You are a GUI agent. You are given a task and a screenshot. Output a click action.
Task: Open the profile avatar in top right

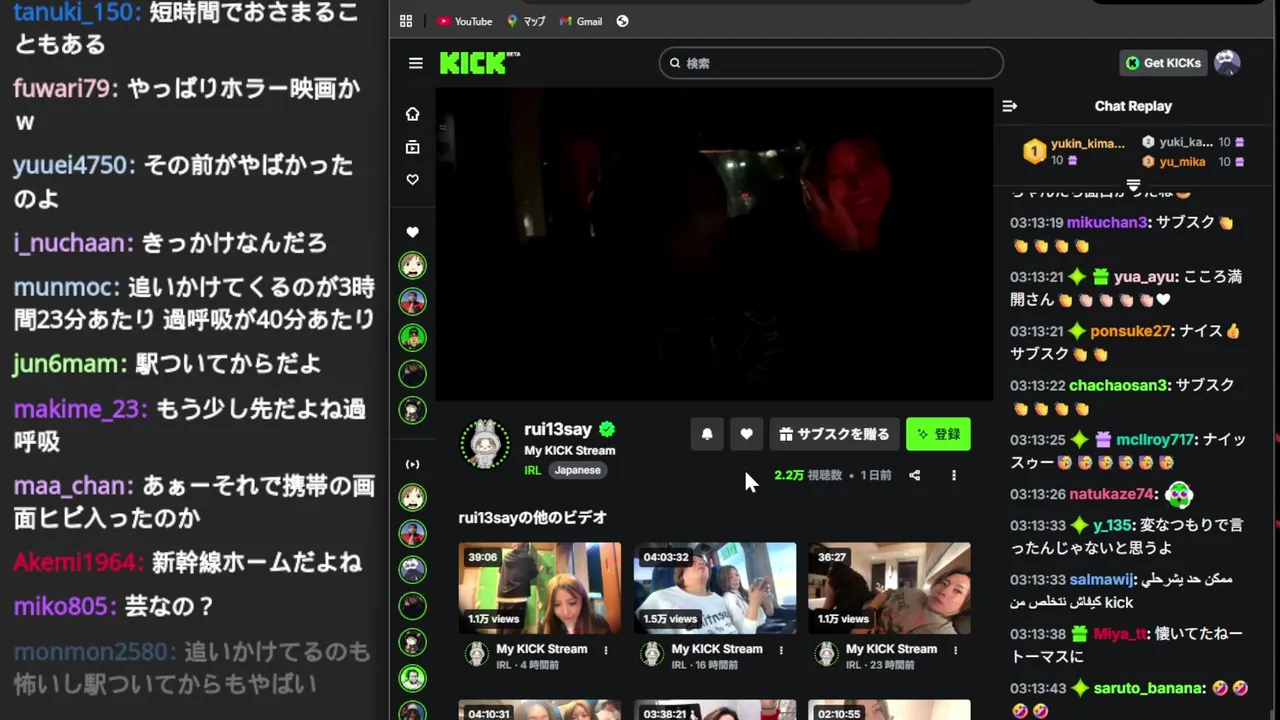1227,63
